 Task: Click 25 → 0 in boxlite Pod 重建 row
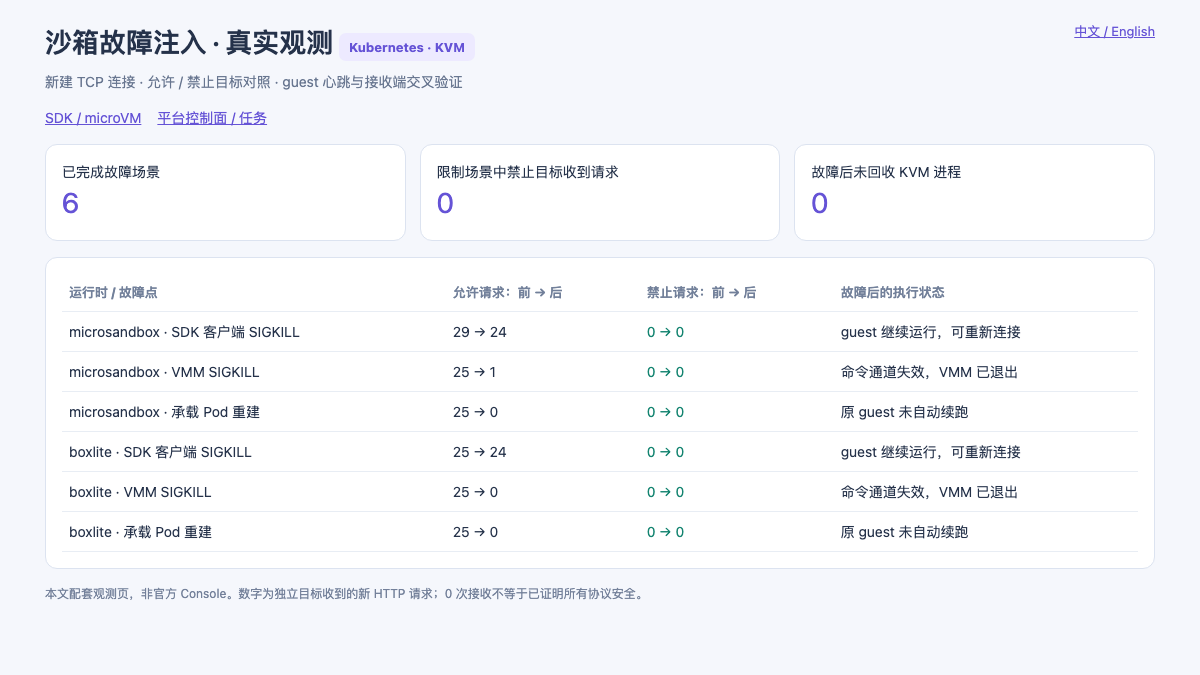tap(476, 532)
